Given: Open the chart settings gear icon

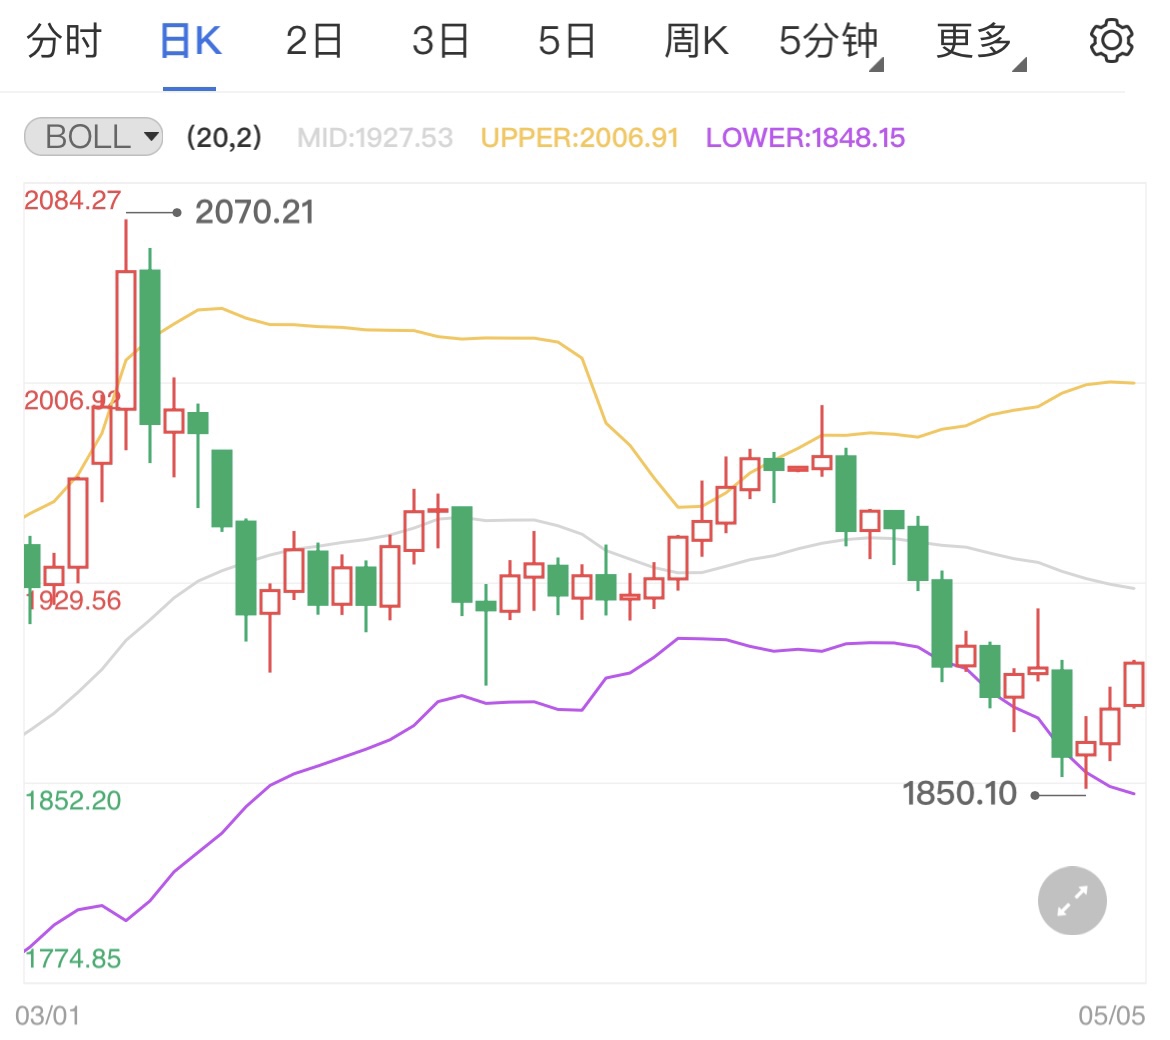Looking at the screenshot, I should click(x=1111, y=41).
